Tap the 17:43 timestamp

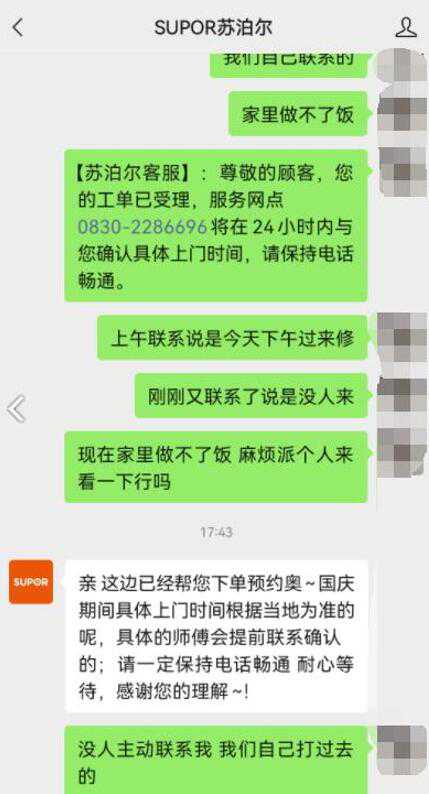pyautogui.click(x=216, y=532)
